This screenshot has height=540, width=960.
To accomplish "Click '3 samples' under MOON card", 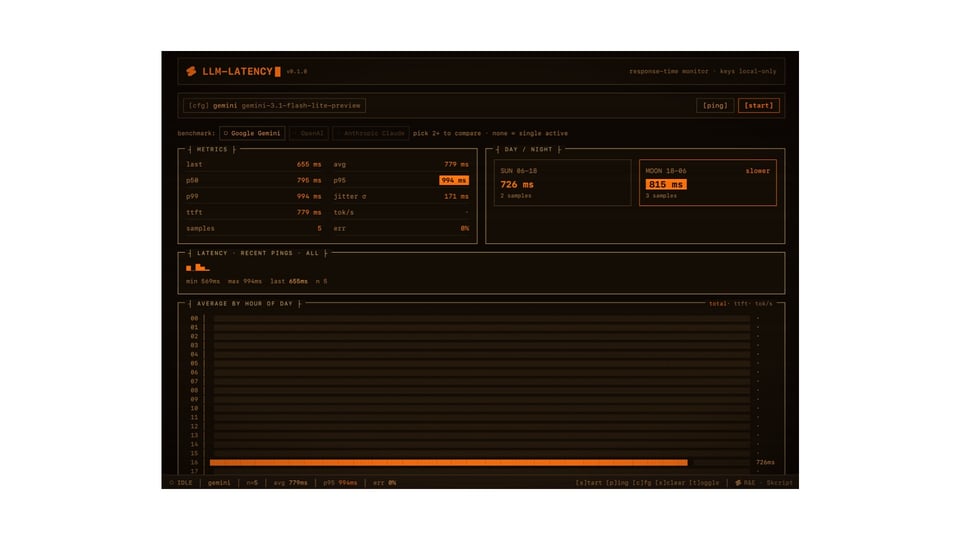I will tap(661, 196).
